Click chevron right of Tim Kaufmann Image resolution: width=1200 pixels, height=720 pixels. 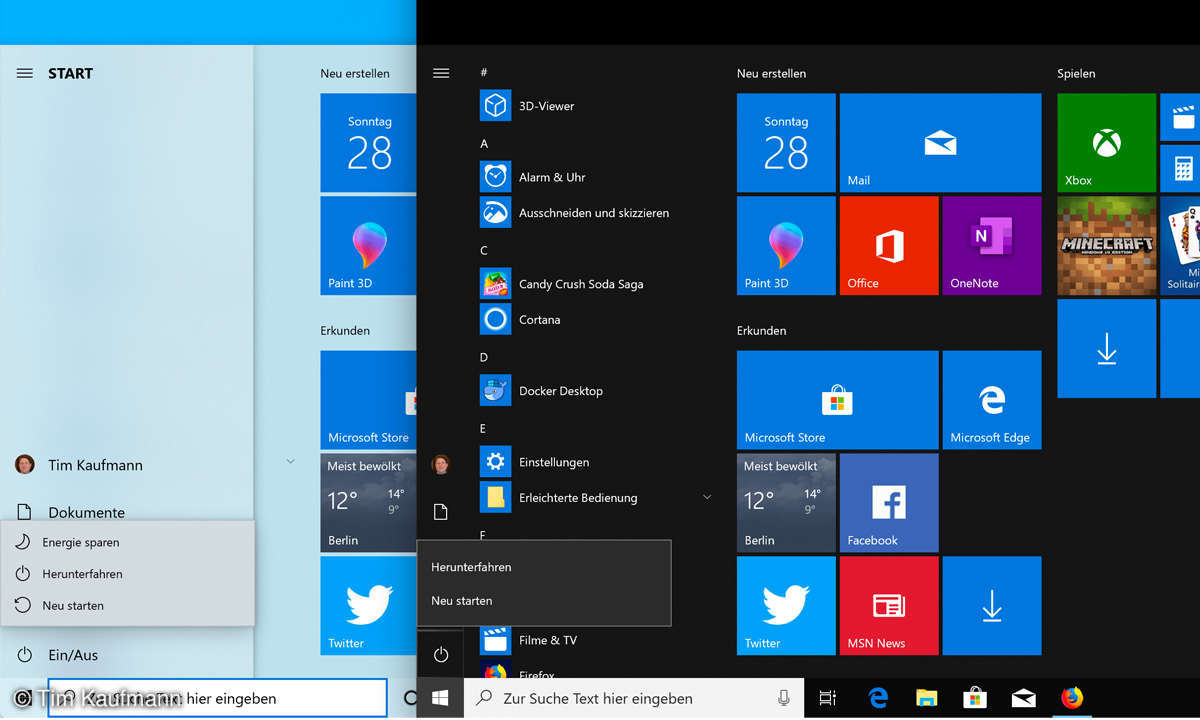pyautogui.click(x=290, y=462)
